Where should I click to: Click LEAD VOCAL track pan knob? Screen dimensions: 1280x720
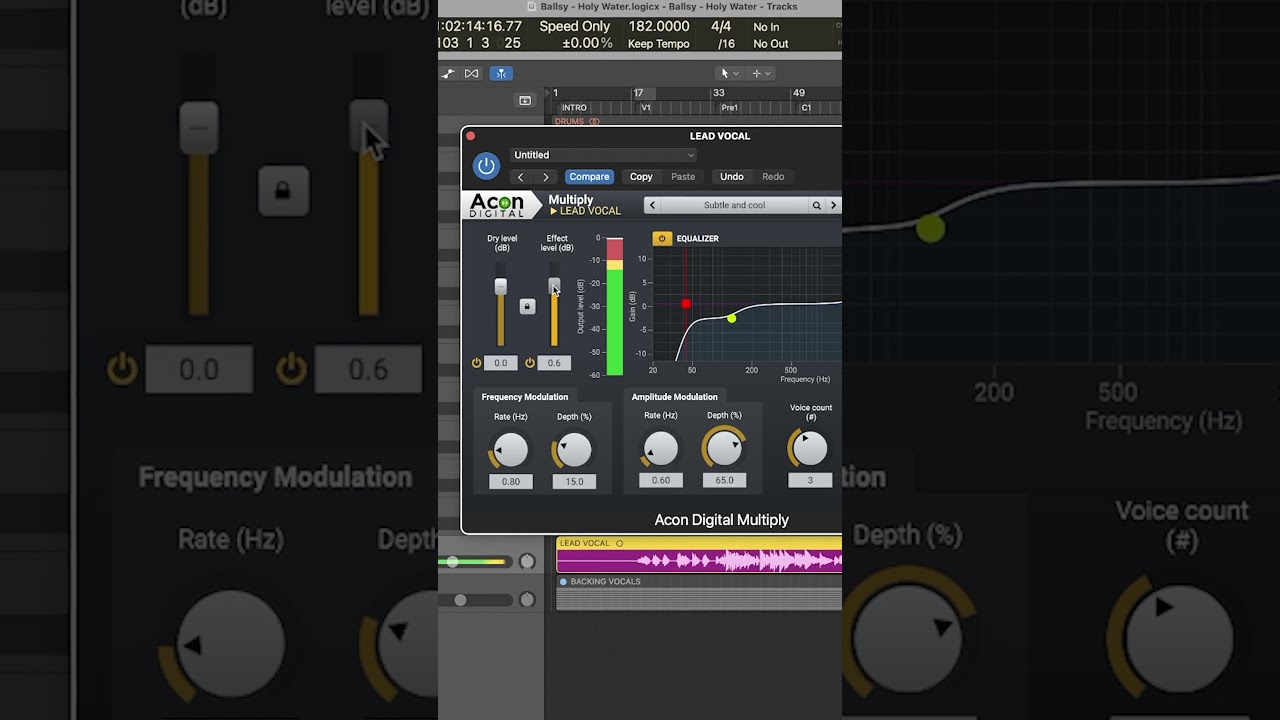527,562
